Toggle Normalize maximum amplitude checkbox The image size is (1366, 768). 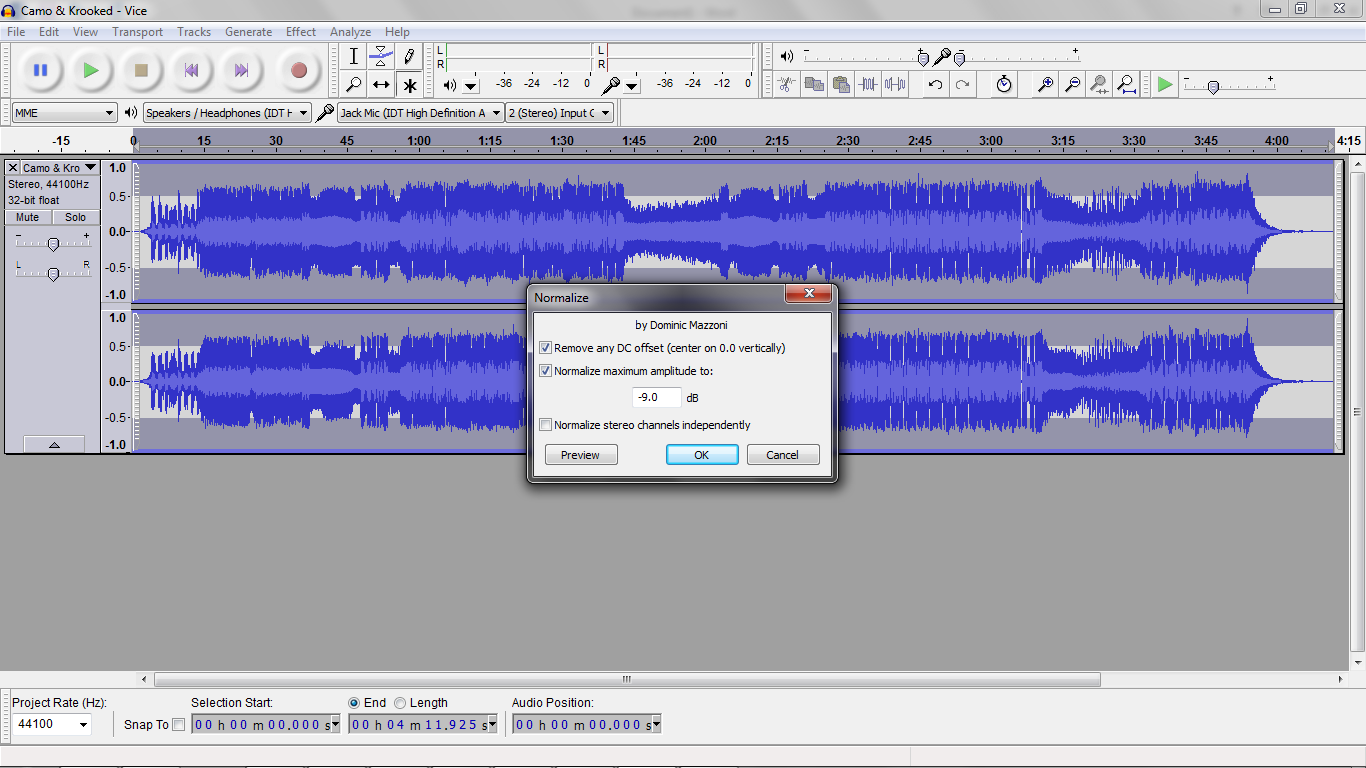click(x=545, y=371)
